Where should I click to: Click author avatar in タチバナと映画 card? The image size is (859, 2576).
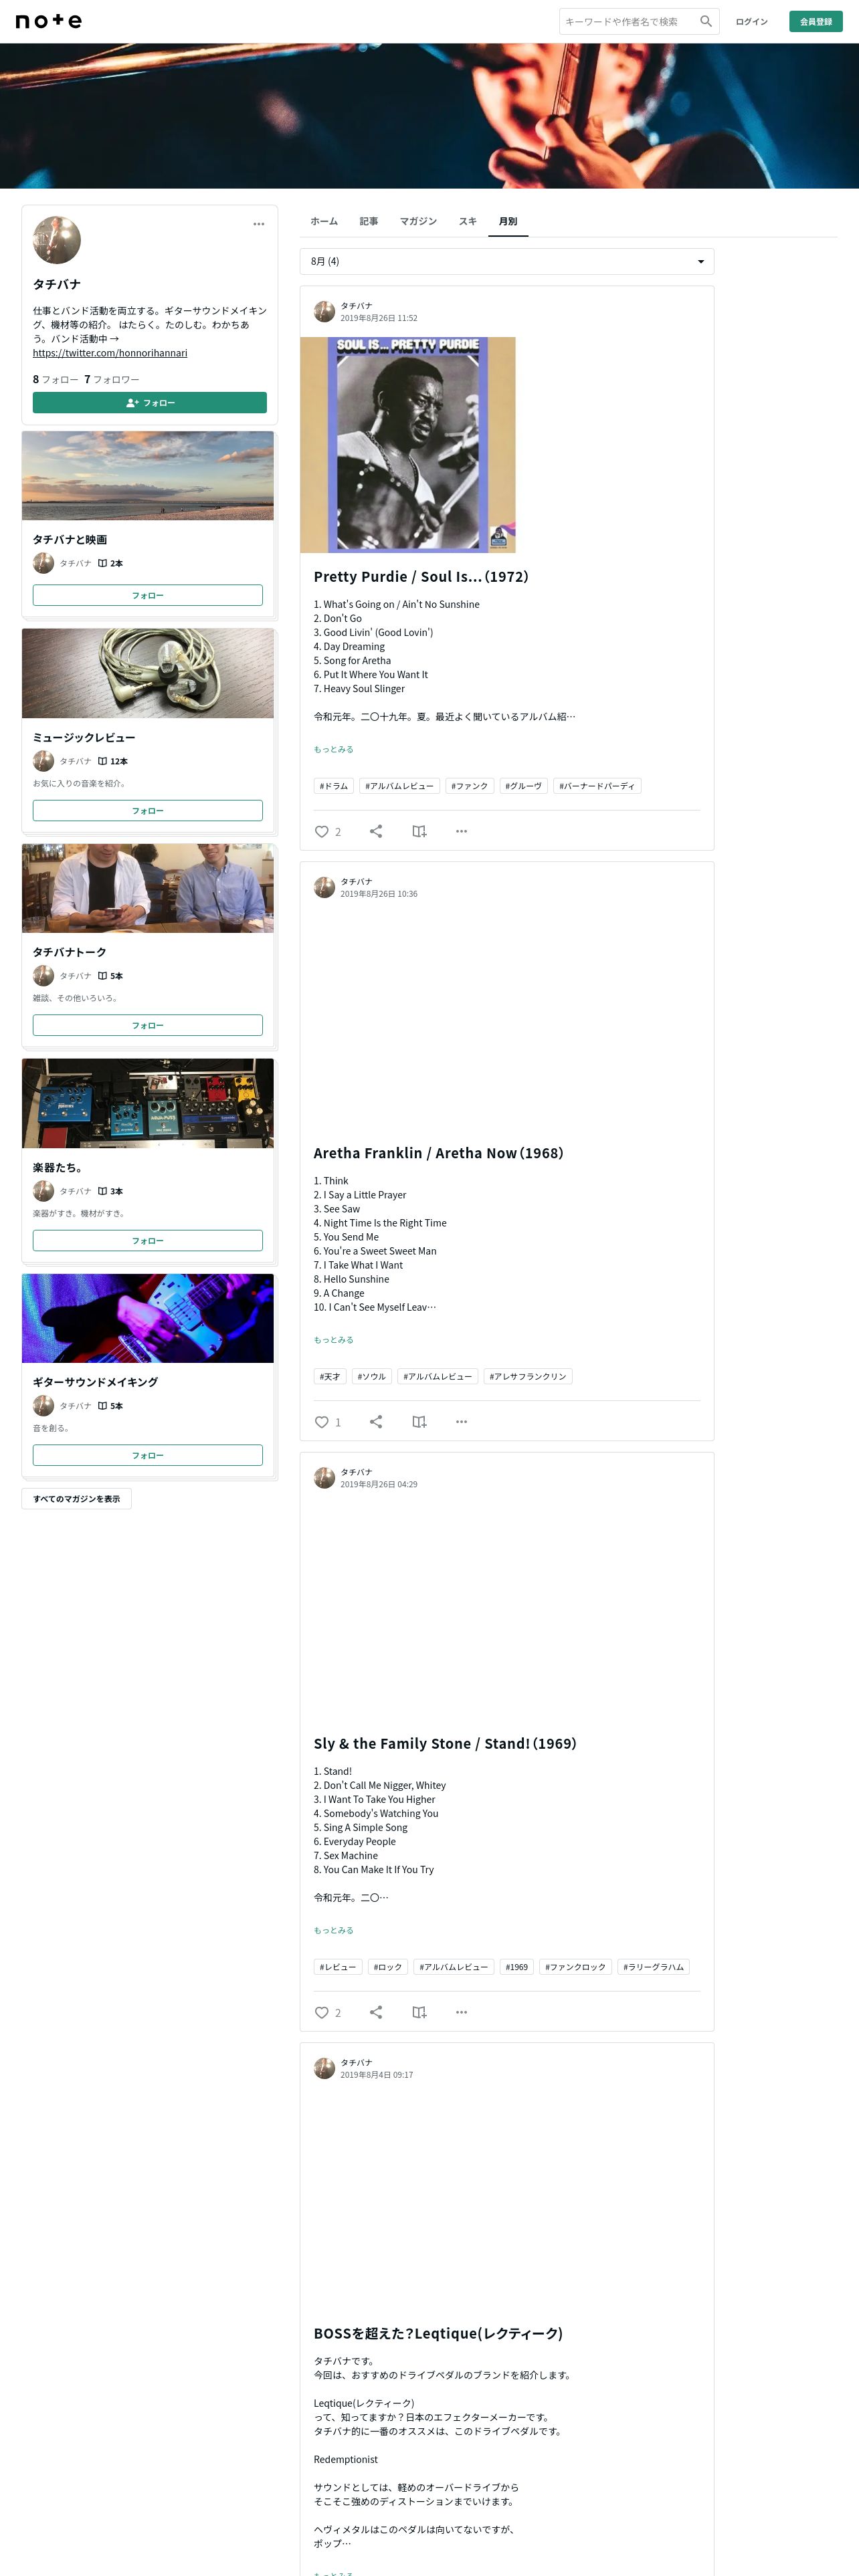click(43, 563)
